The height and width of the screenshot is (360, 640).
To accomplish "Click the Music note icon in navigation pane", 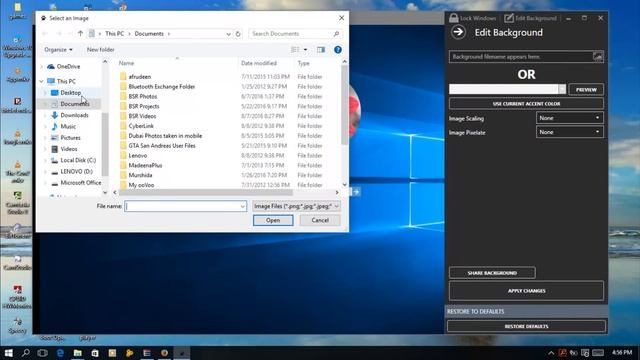I will coord(55,127).
